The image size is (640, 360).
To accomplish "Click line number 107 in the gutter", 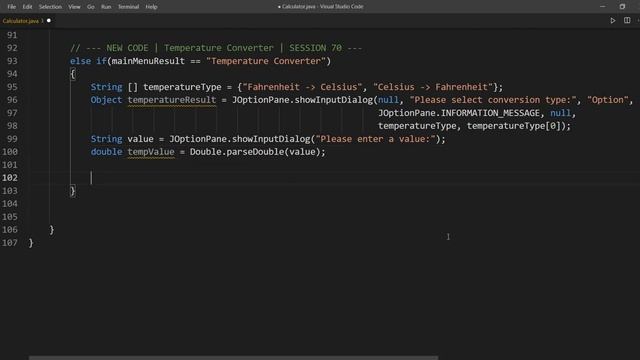I will (10, 243).
